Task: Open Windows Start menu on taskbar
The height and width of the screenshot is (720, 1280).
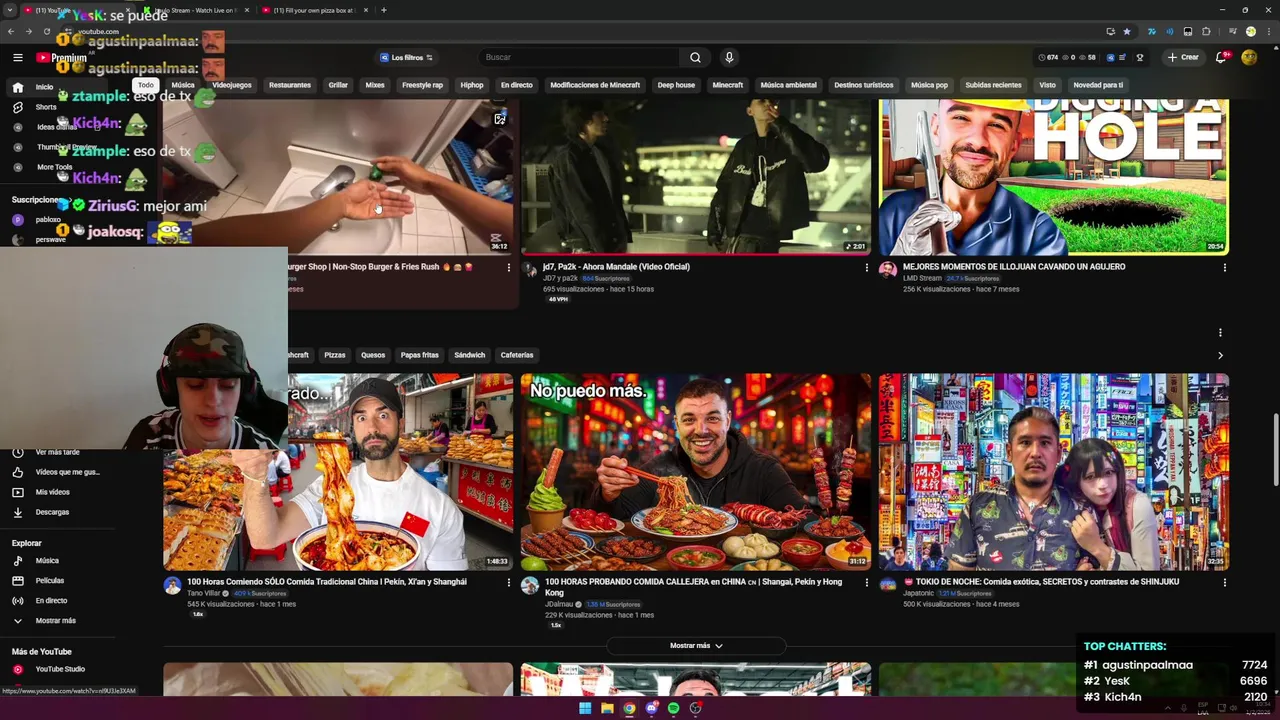Action: pyautogui.click(x=585, y=708)
